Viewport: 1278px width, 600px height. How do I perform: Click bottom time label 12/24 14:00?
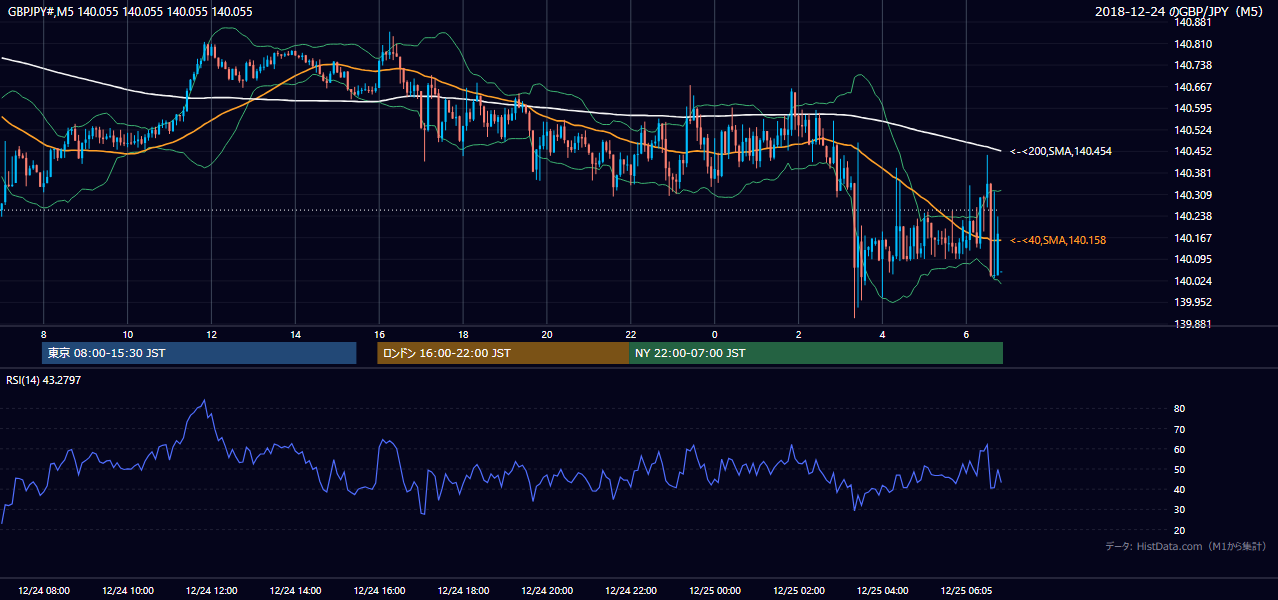tap(295, 591)
